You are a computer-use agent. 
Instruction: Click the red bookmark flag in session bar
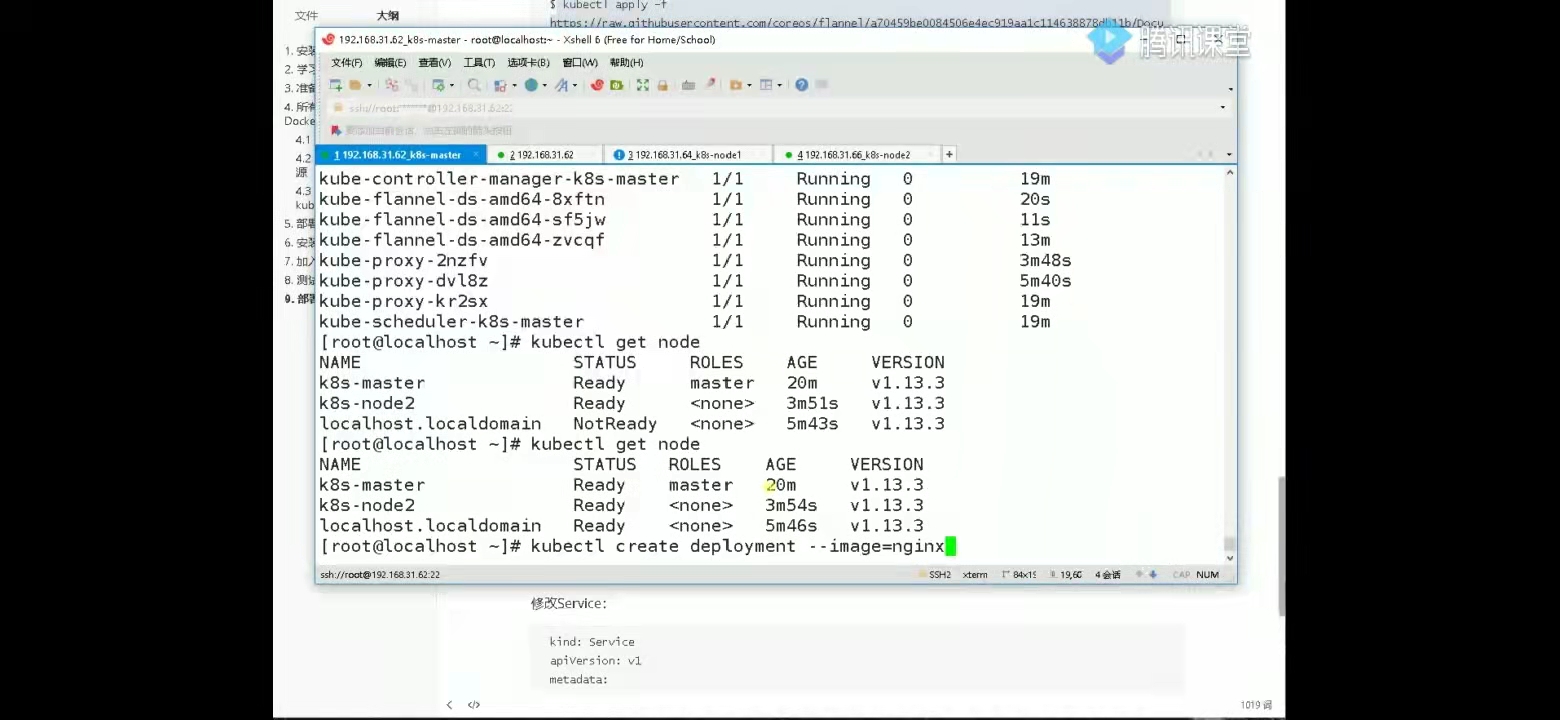click(336, 130)
